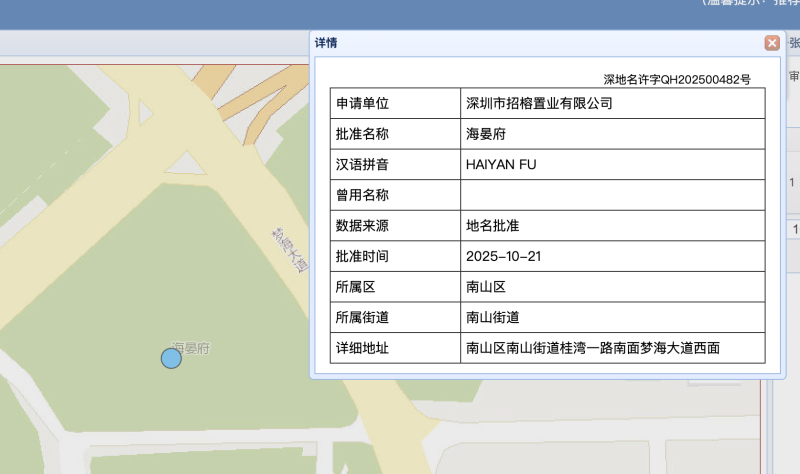
Task: Close the 详情 details dialog
Action: (x=771, y=43)
